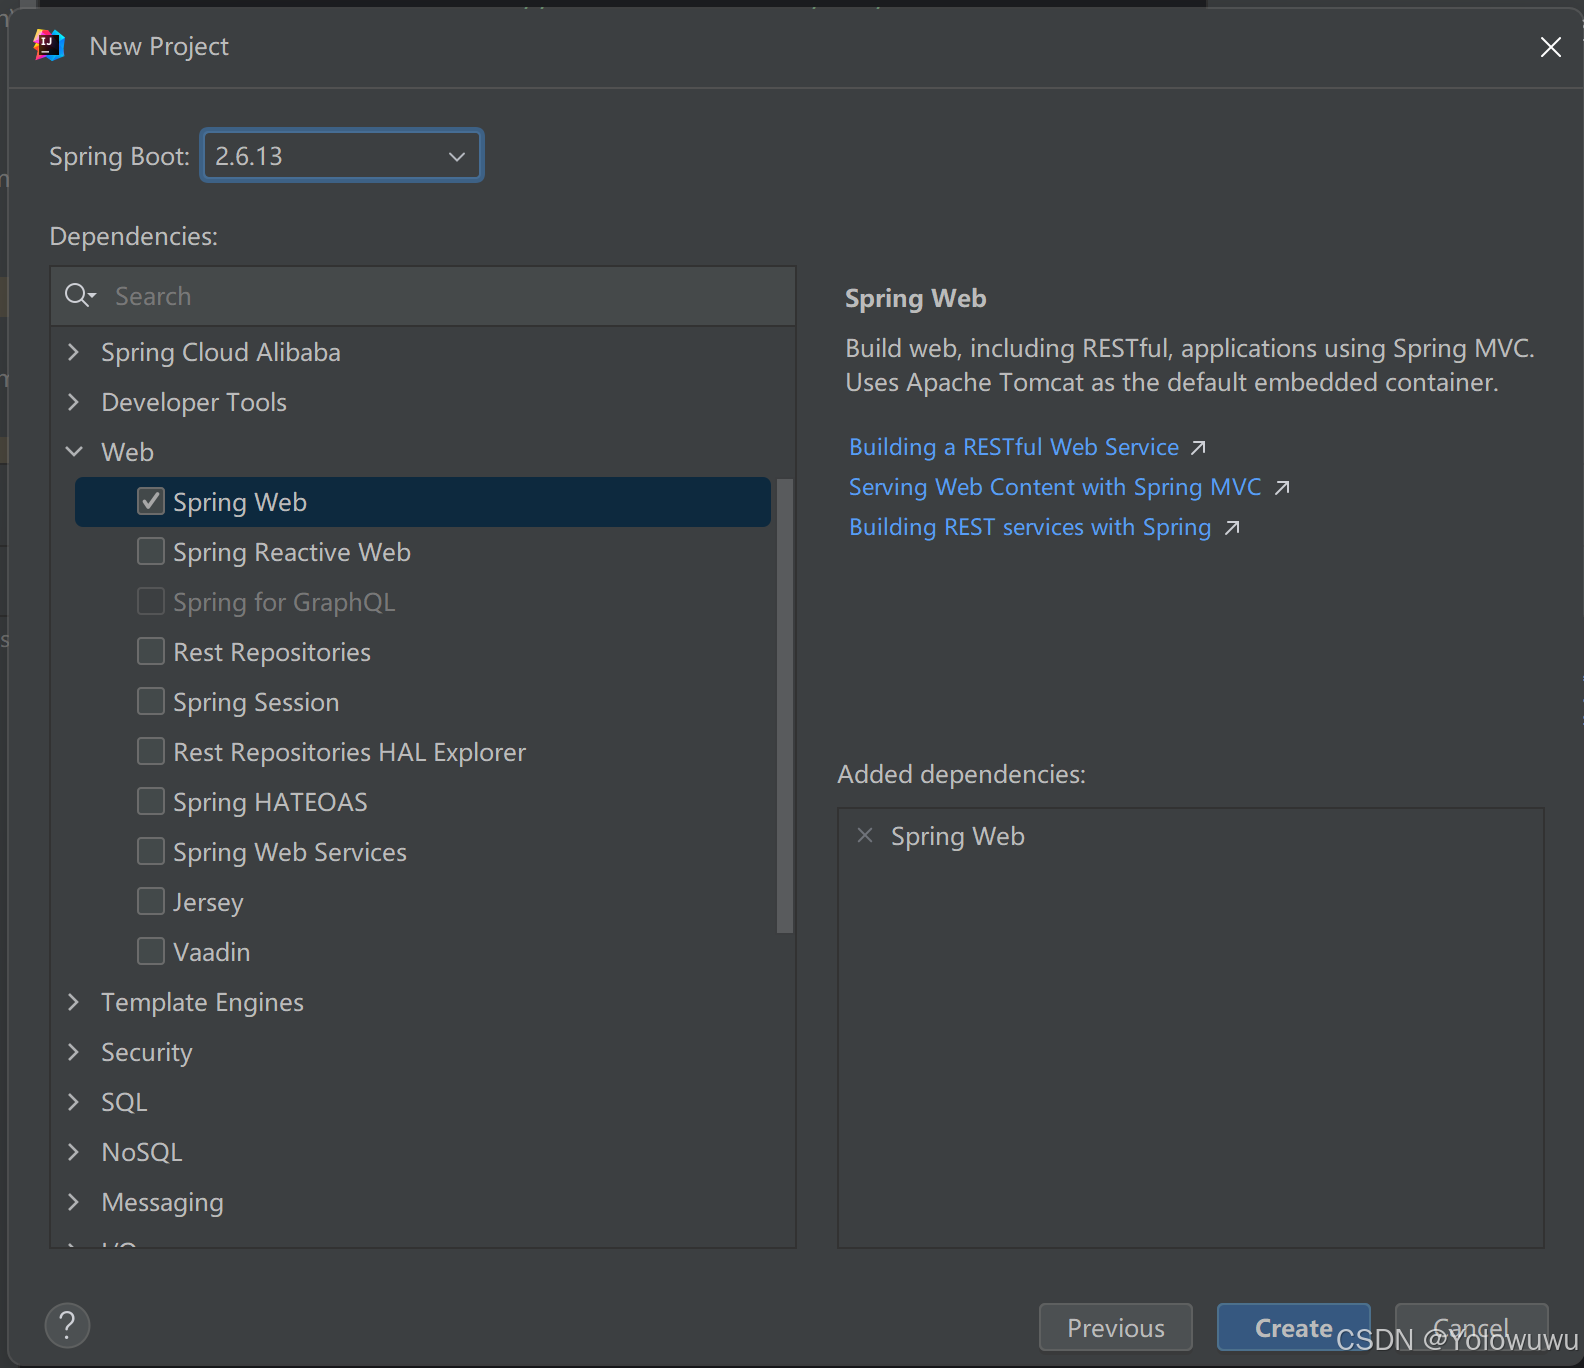Expand the Developer Tools group
1584x1368 pixels.
73,402
